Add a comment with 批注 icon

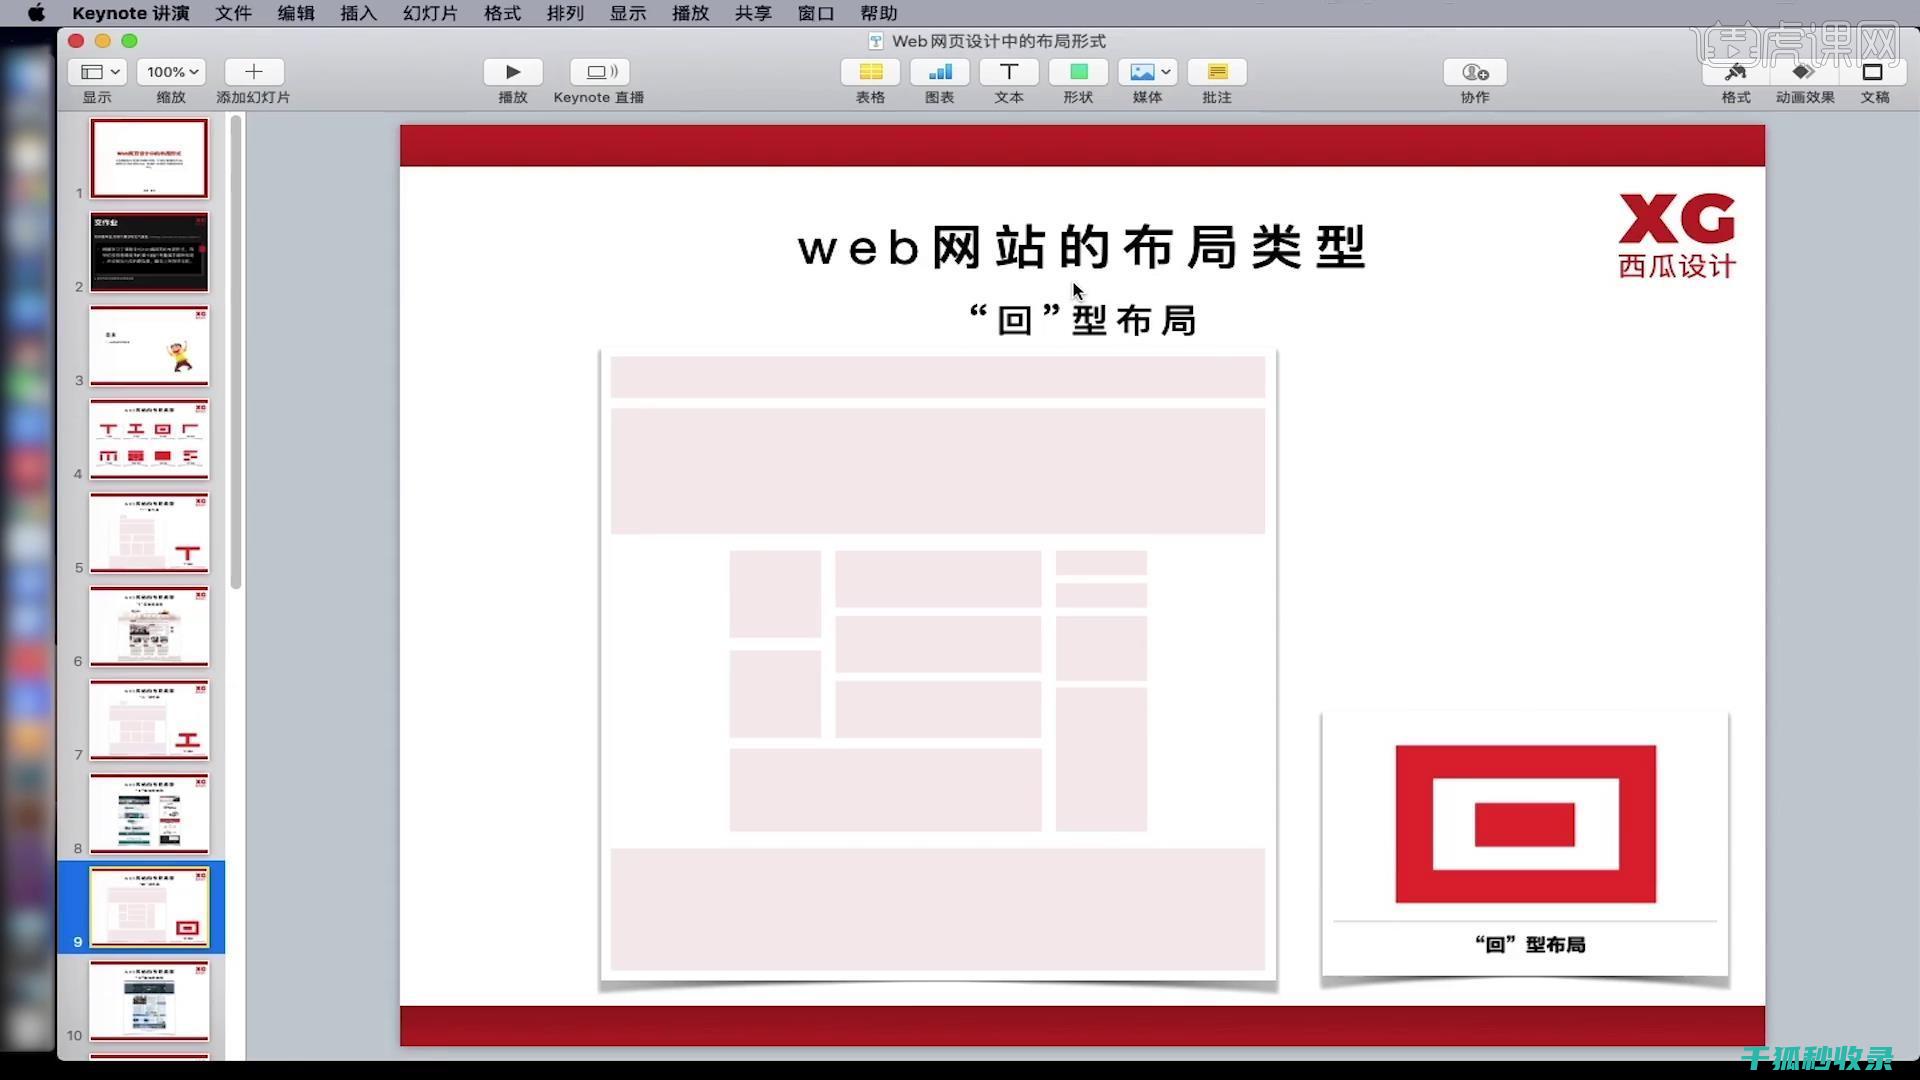(x=1217, y=72)
